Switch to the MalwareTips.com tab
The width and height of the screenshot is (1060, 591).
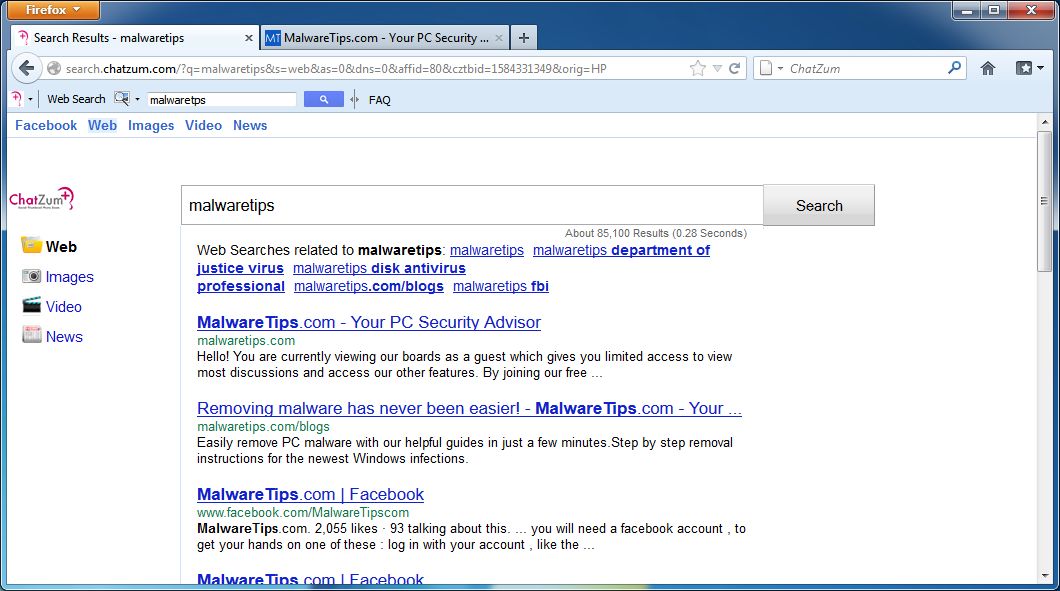pos(384,38)
